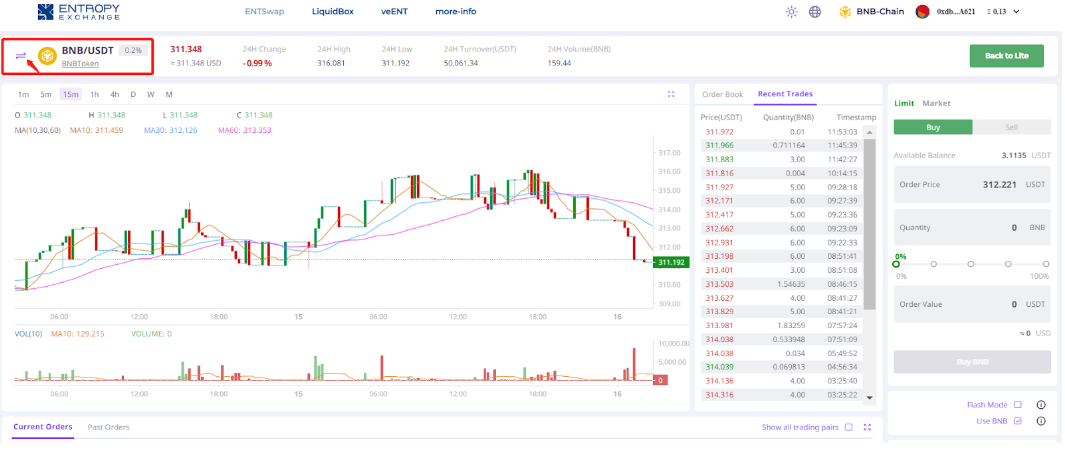Click the Recent Trades scrollbar down arrow
Image resolution: width=1065 pixels, height=452 pixels.
click(870, 398)
